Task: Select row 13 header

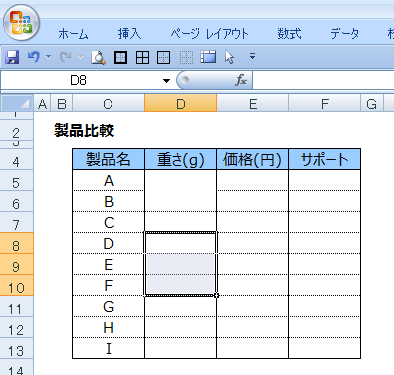Action: (16, 348)
